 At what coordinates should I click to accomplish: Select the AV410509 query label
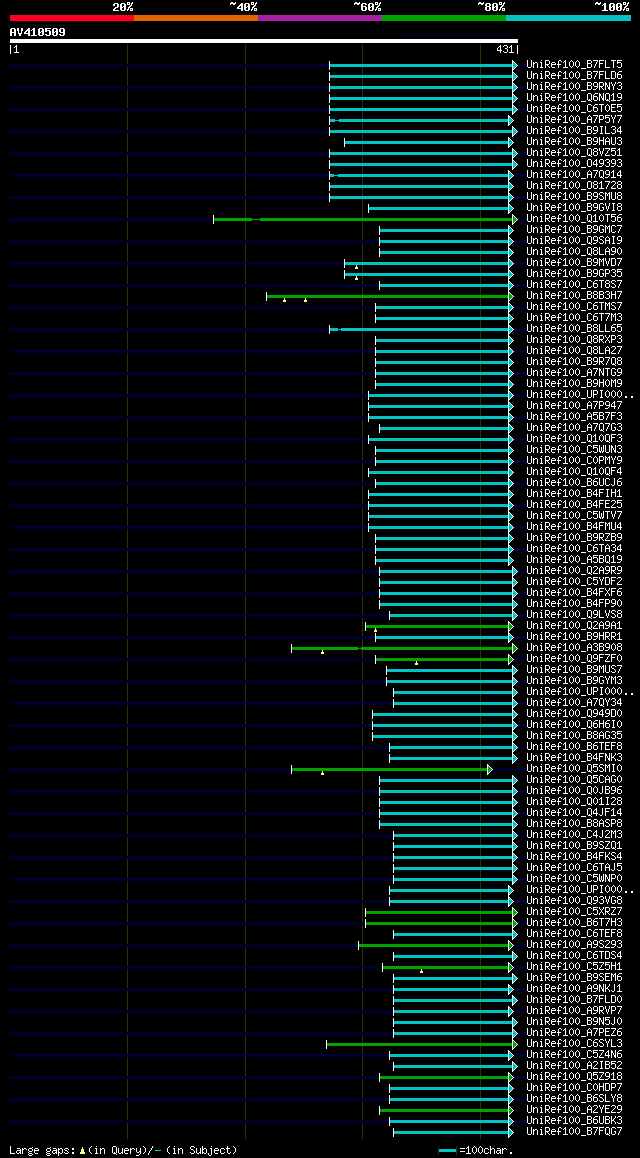point(37,32)
